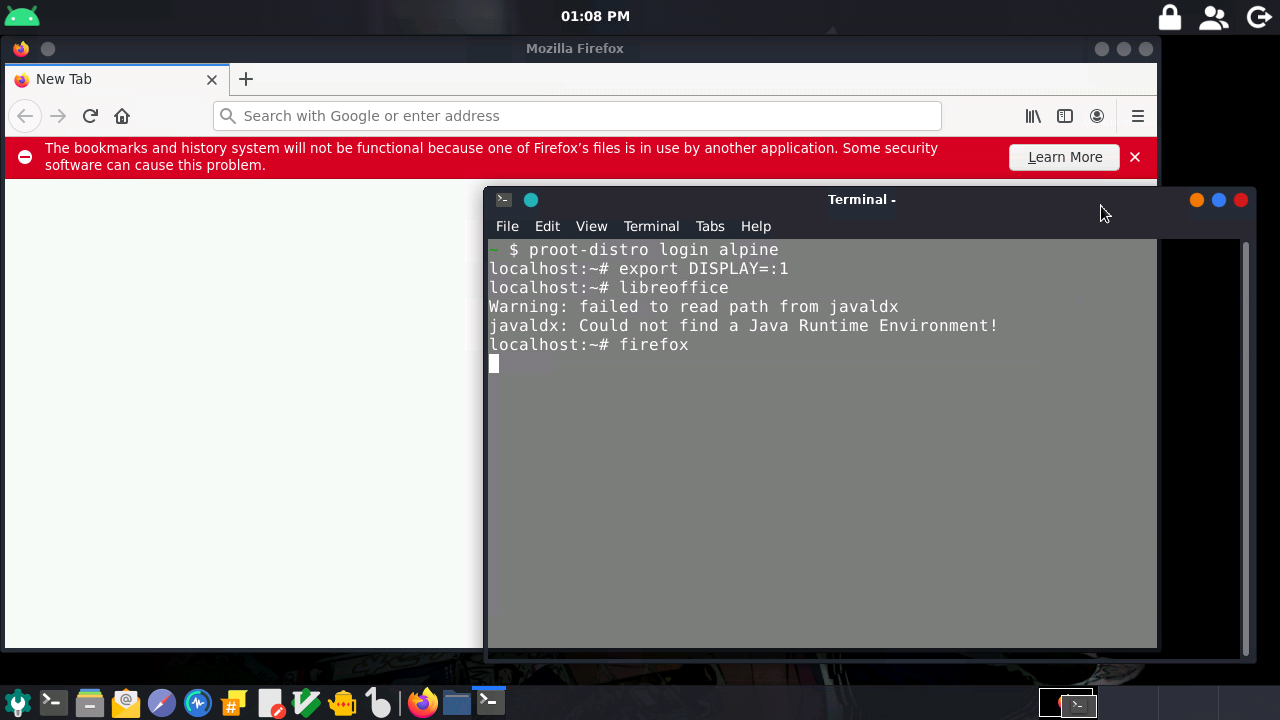Screen dimensions: 1280x720
Task: Click 'Could not find a Java Runtime Environment!' text
Action: 788,326
